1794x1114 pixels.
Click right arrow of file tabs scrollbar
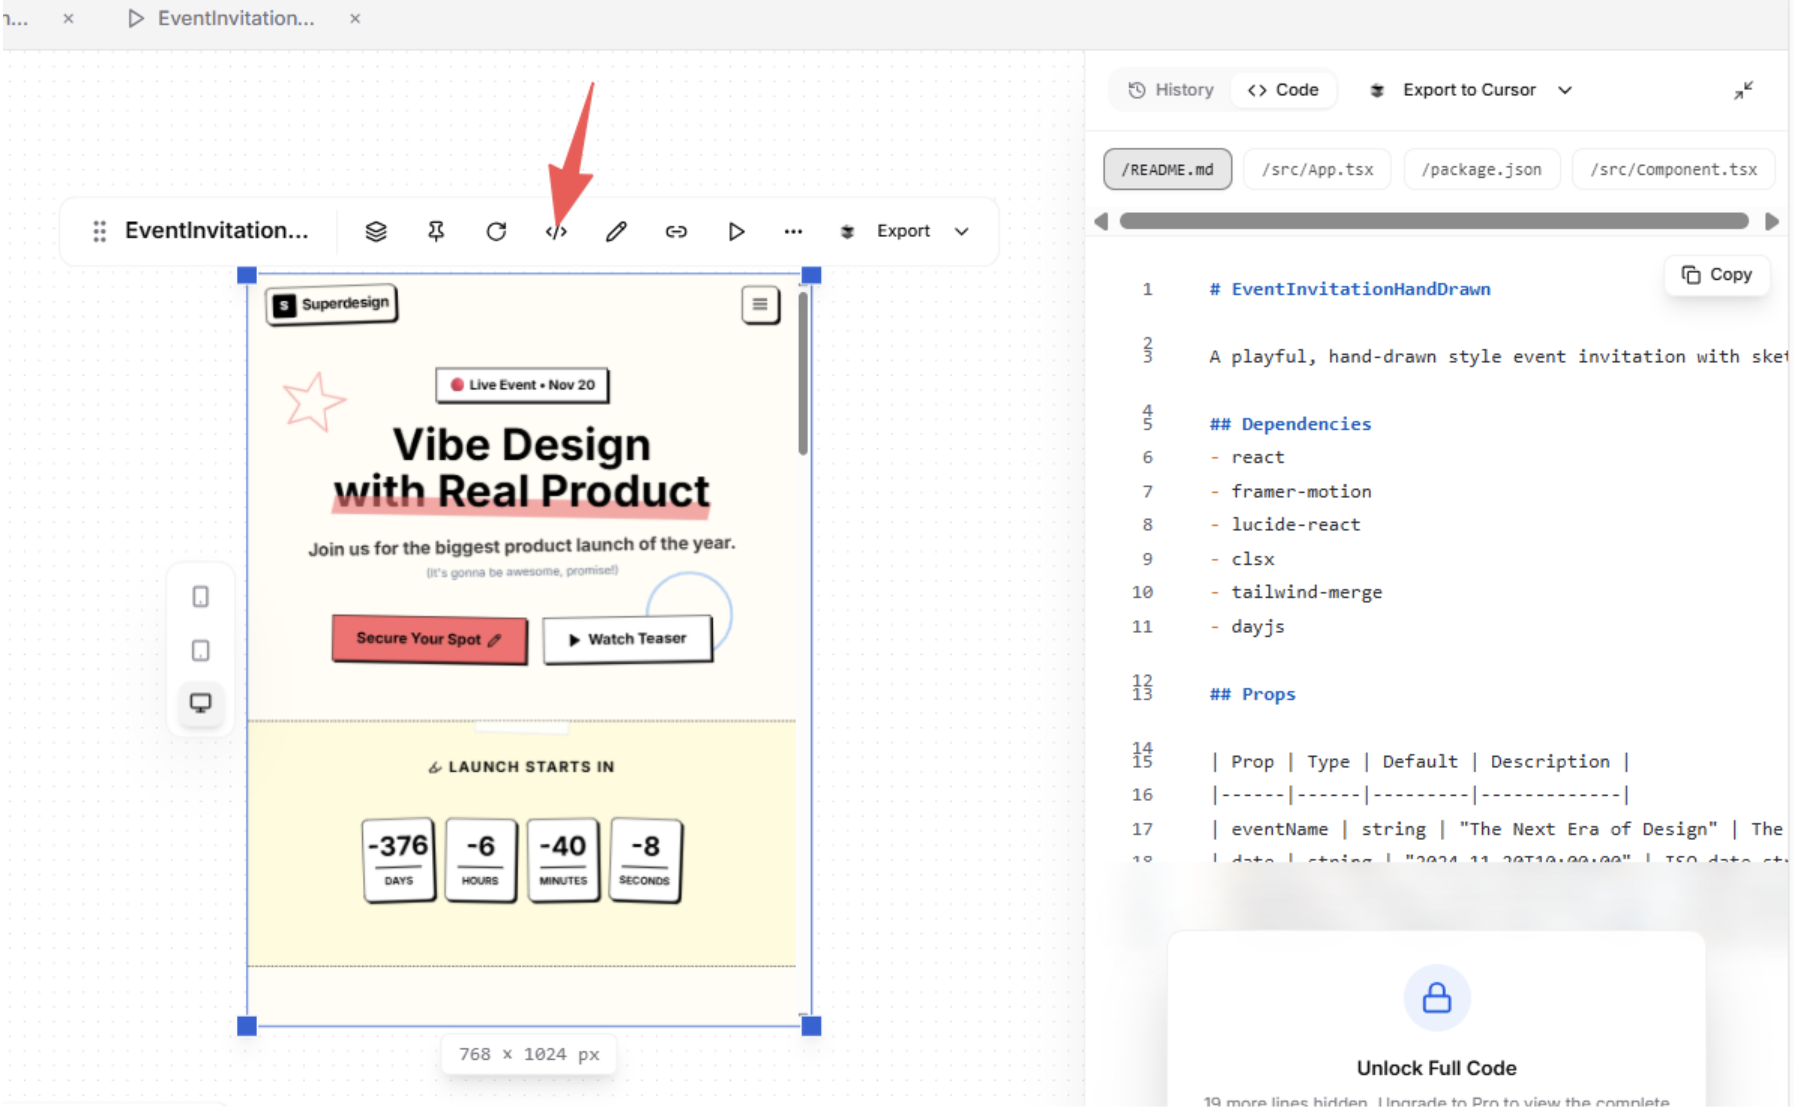(x=1772, y=221)
